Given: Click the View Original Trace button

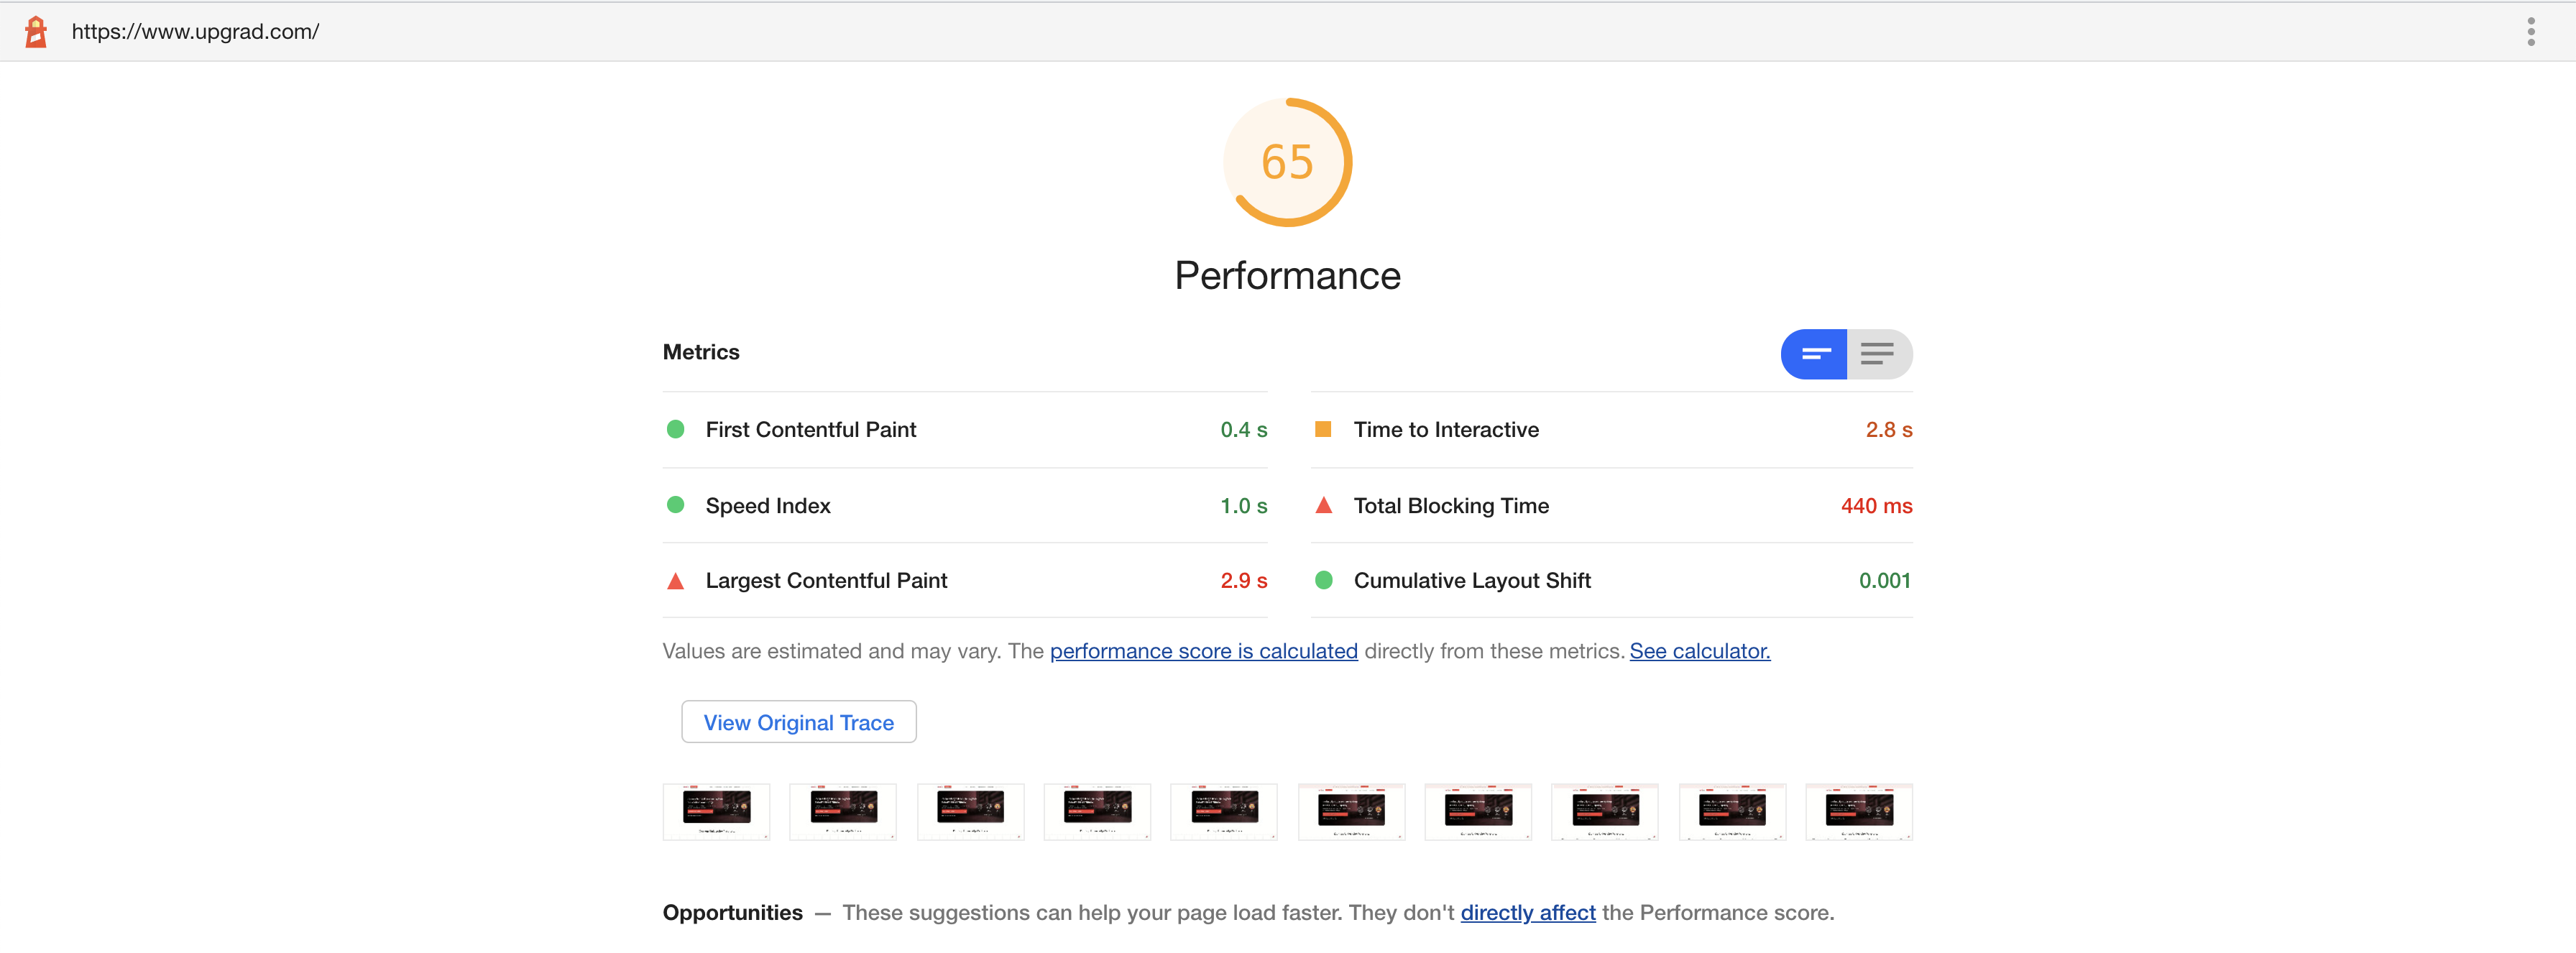Looking at the screenshot, I should (798, 722).
